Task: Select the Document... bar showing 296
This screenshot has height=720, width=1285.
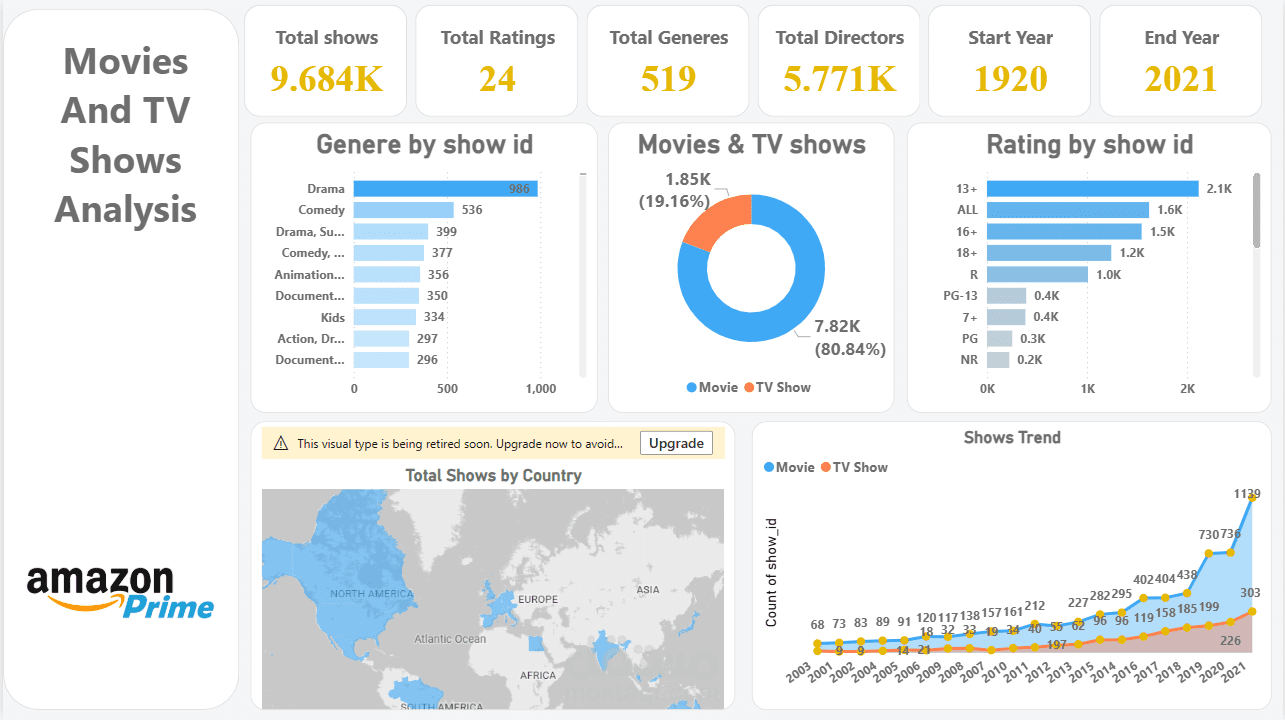Action: (x=382, y=360)
